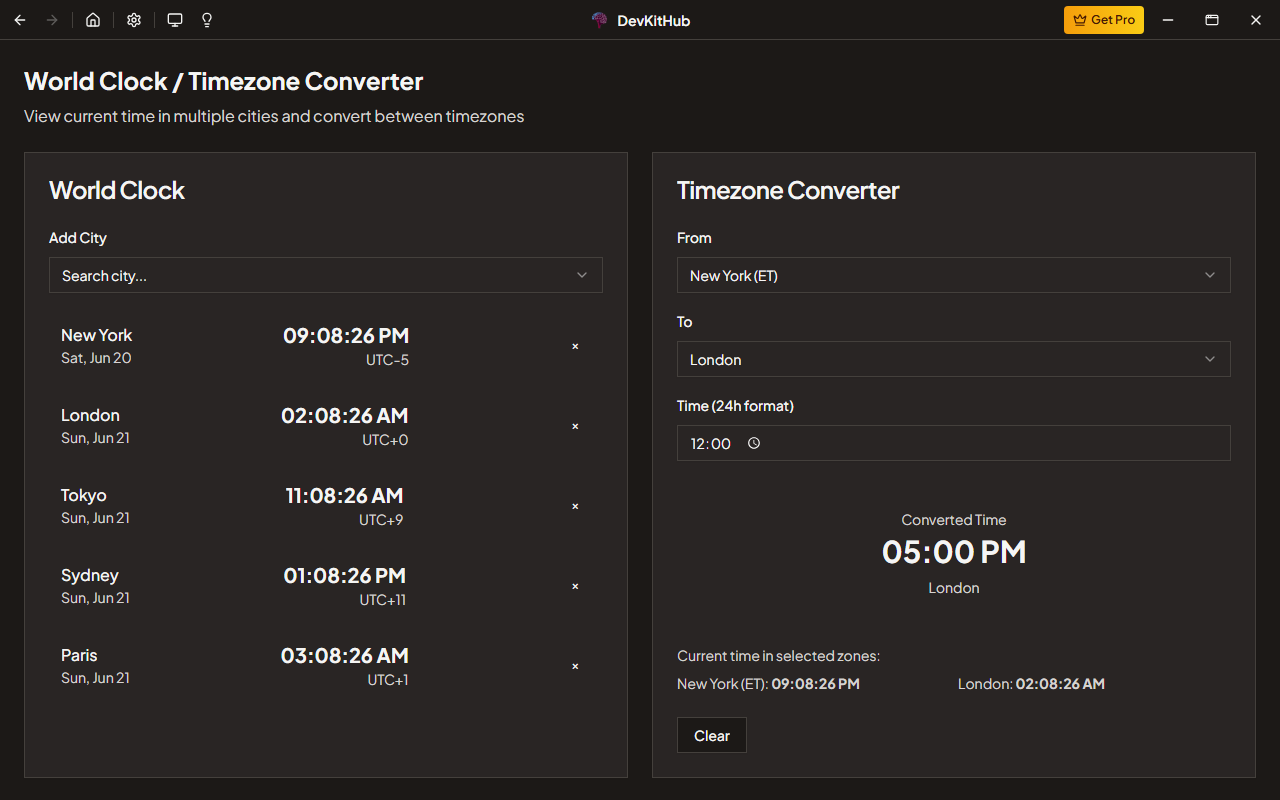Open the settings gear icon

pyautogui.click(x=134, y=20)
